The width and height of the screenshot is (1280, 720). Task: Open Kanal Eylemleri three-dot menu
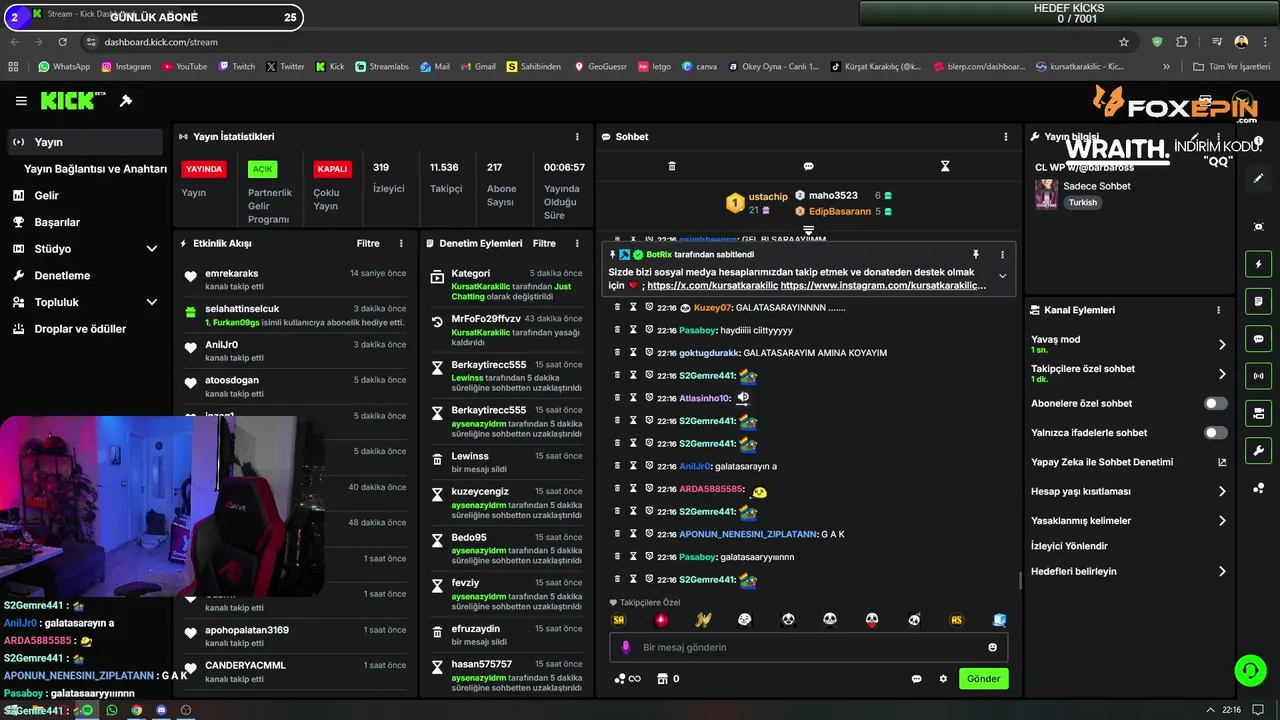[x=1218, y=310]
